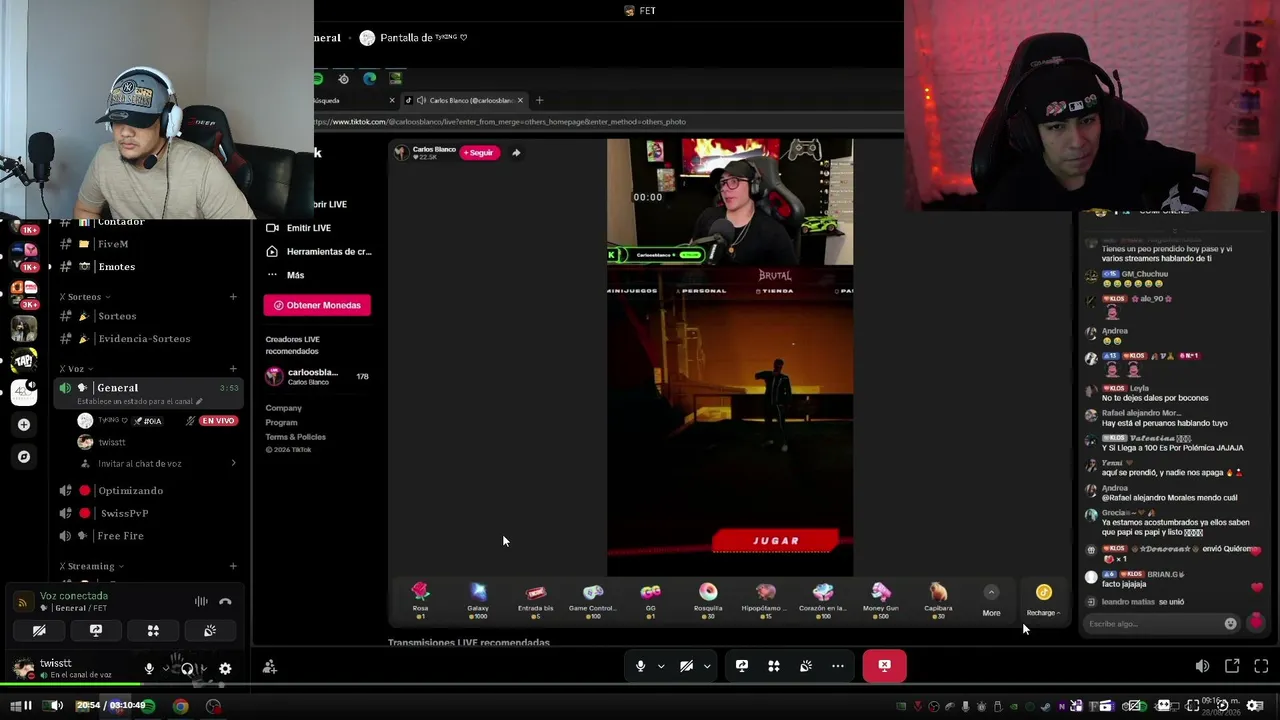Open the FiveM channel

113,244
